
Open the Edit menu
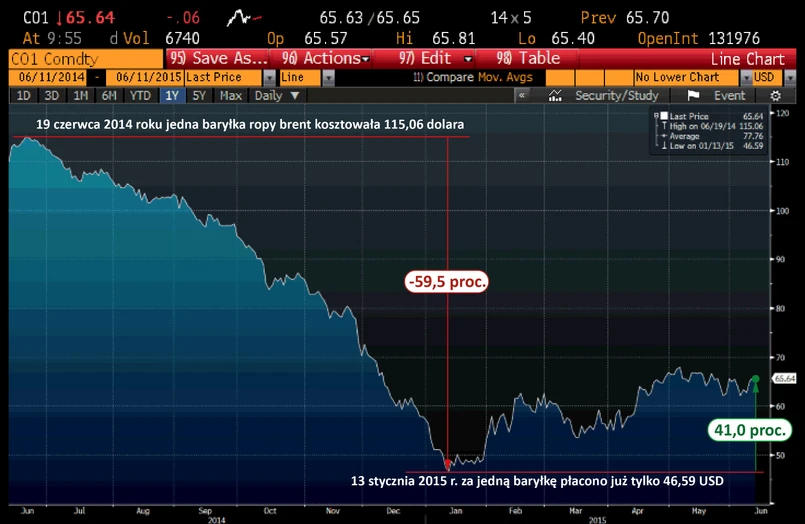click(x=431, y=59)
